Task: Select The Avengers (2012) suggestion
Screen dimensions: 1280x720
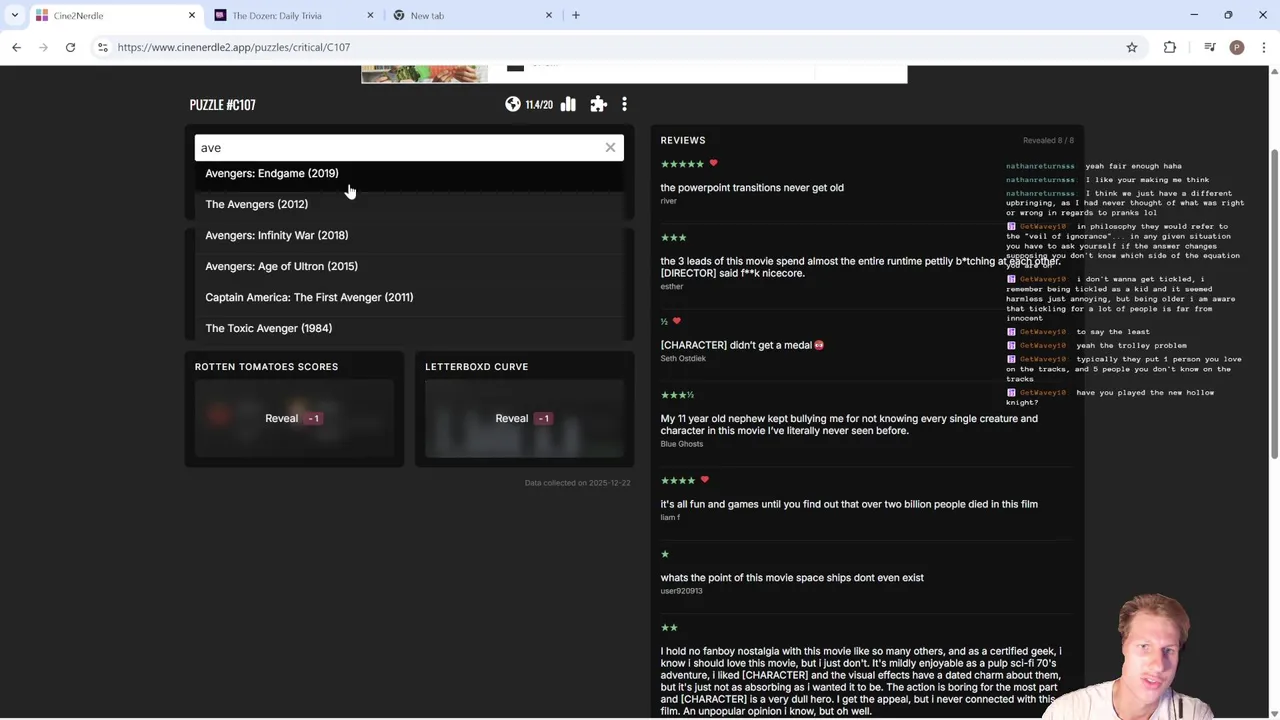Action: click(409, 204)
